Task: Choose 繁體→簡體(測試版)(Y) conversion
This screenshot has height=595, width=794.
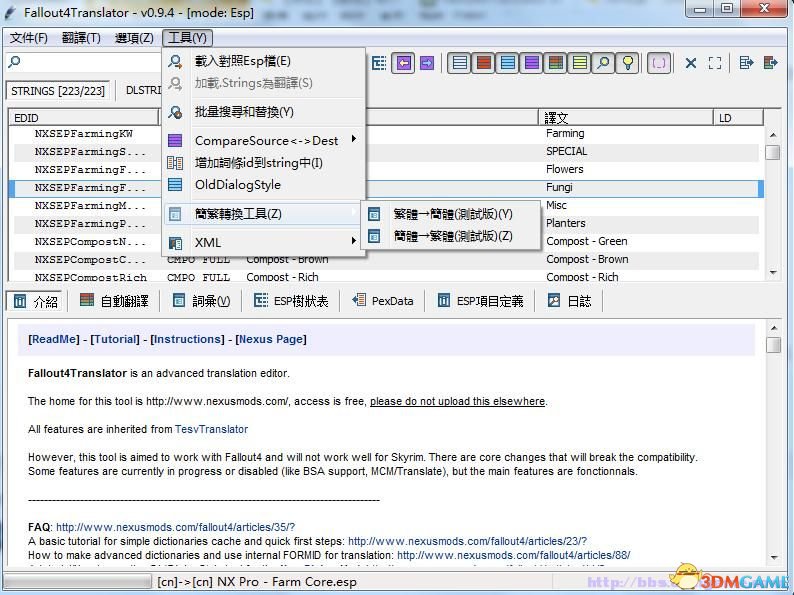Action: coord(450,214)
